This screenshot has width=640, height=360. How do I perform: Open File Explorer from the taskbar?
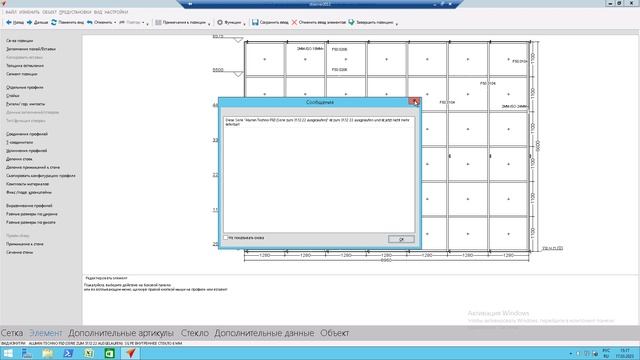click(47, 353)
